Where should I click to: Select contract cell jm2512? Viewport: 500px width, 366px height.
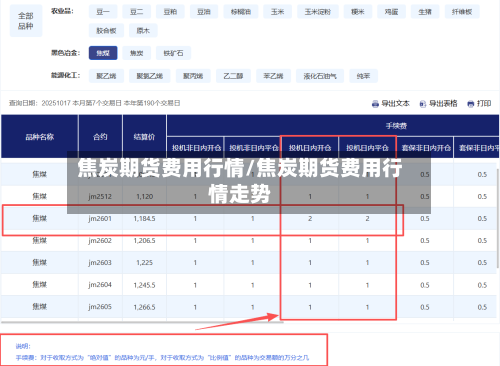point(100,197)
